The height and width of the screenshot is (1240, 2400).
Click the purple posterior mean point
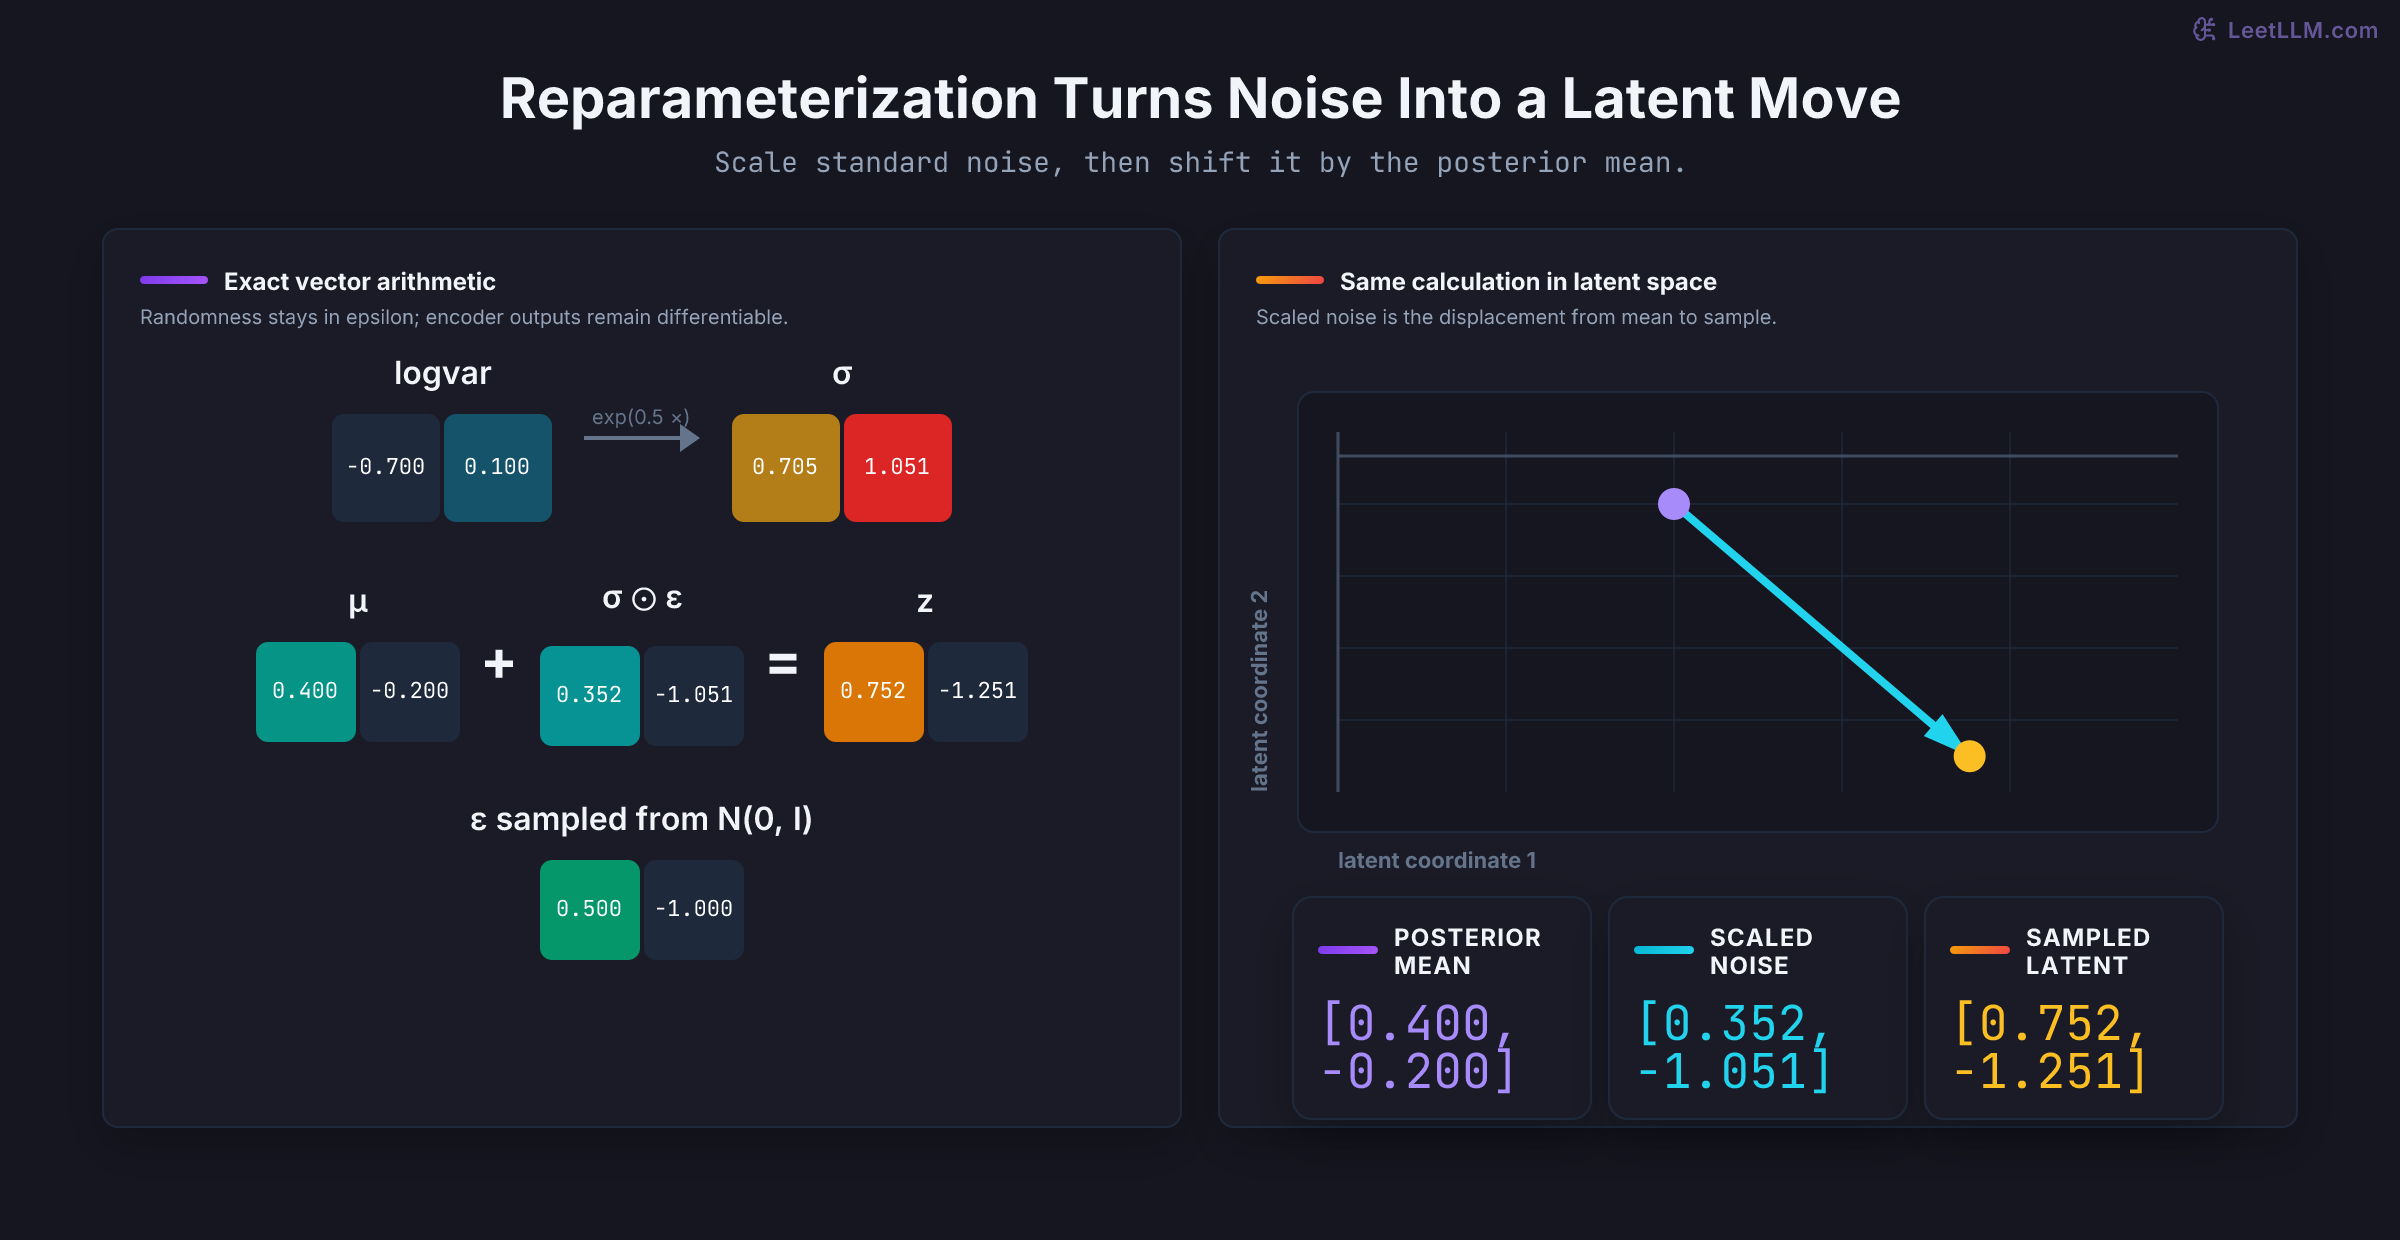[1674, 504]
